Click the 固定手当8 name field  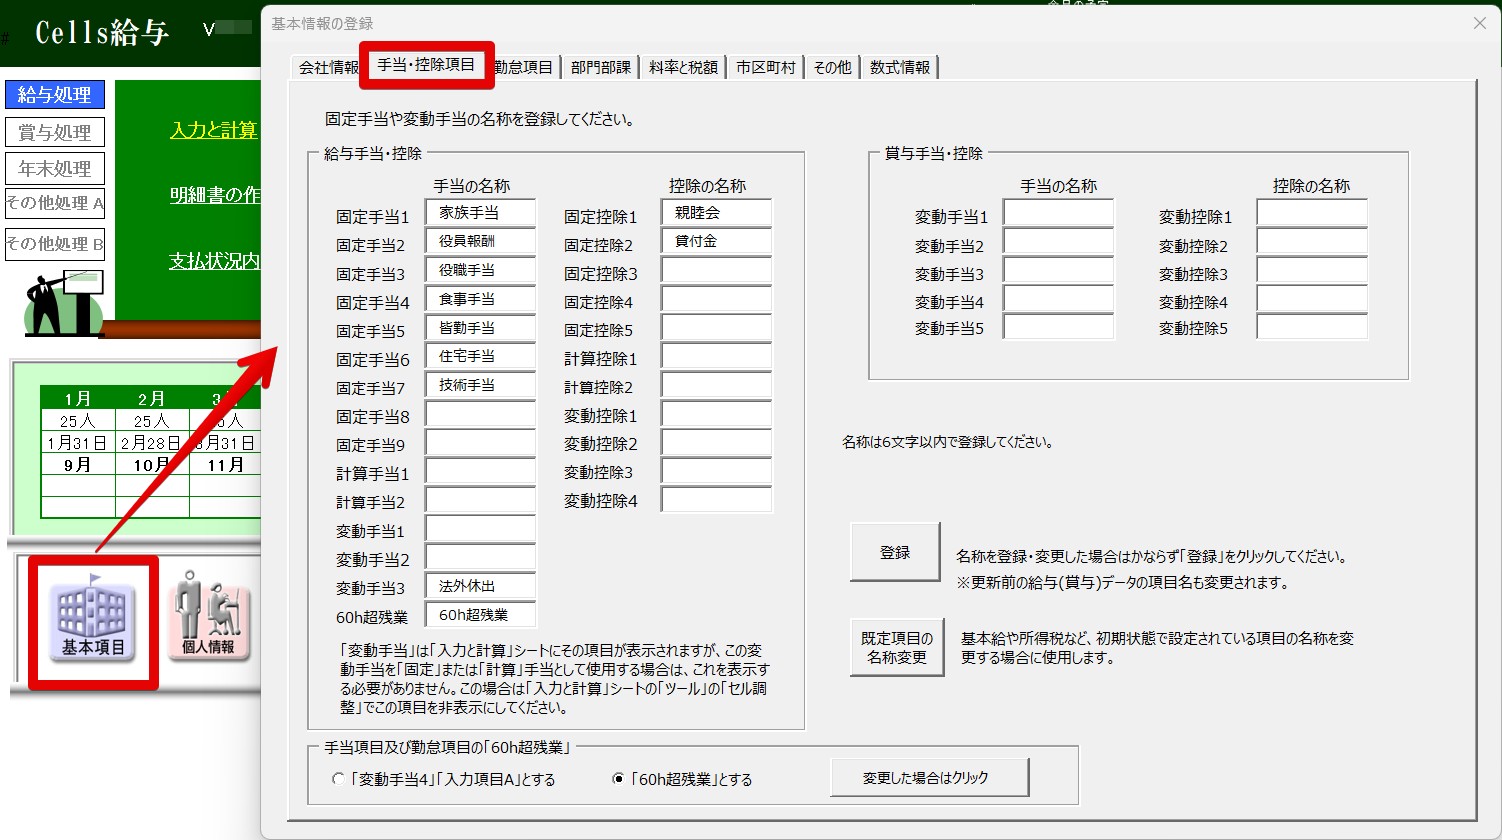[x=481, y=415]
